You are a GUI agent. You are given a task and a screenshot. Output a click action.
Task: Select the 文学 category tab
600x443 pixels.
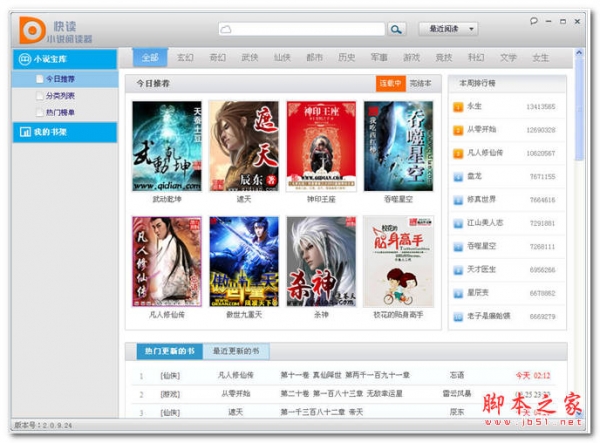(509, 58)
